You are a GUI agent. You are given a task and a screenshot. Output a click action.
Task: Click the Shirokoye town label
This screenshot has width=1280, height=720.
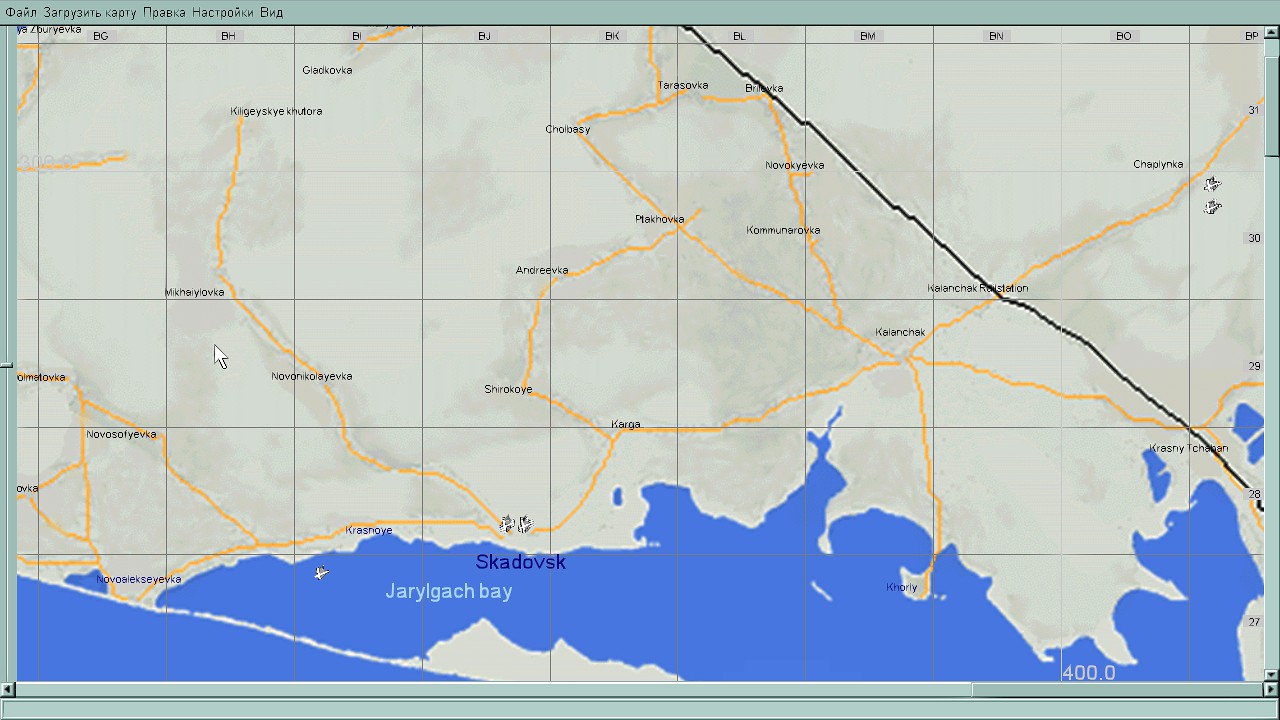click(x=508, y=389)
